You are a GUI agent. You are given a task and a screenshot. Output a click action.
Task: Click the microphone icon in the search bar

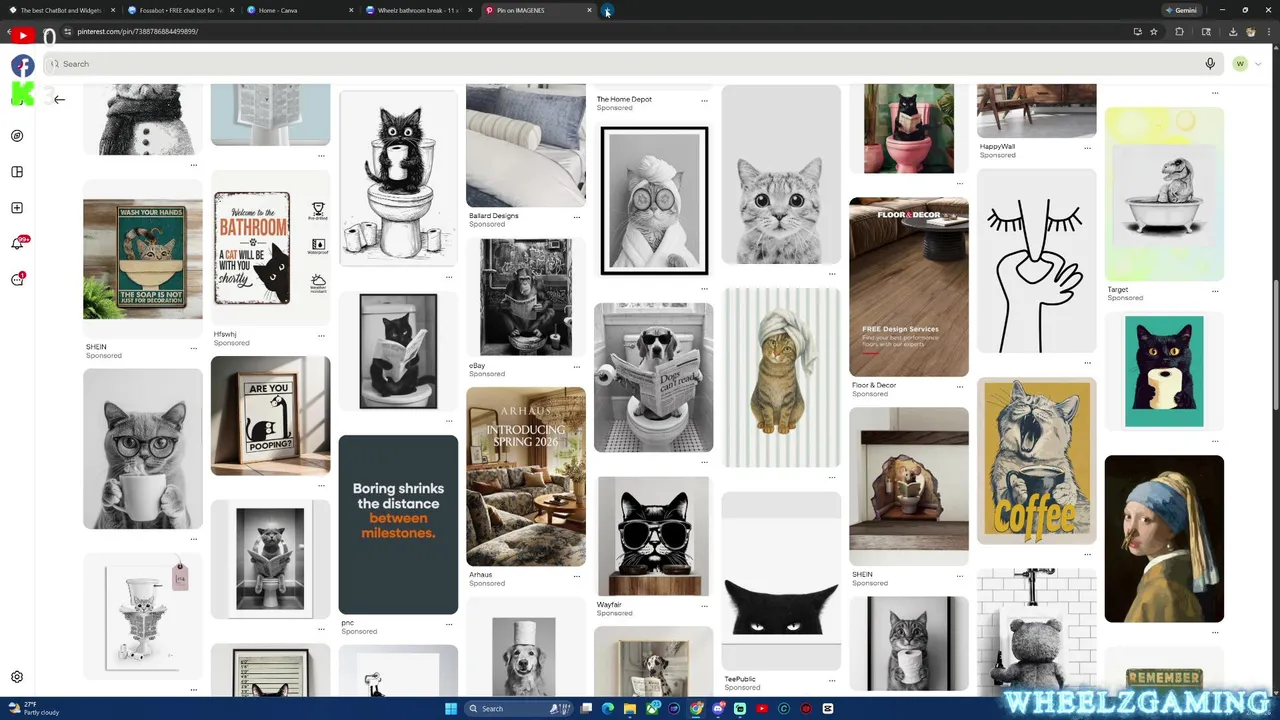(x=1210, y=64)
